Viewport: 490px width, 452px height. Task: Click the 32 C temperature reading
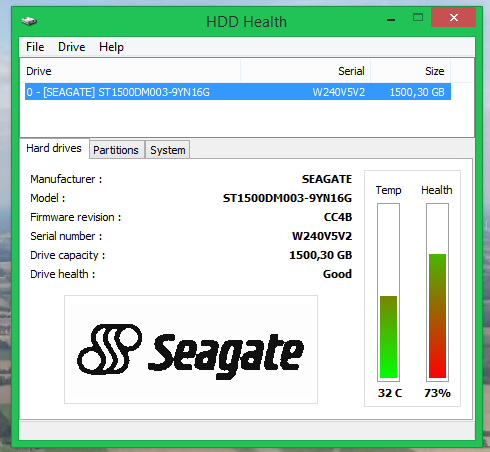[390, 393]
